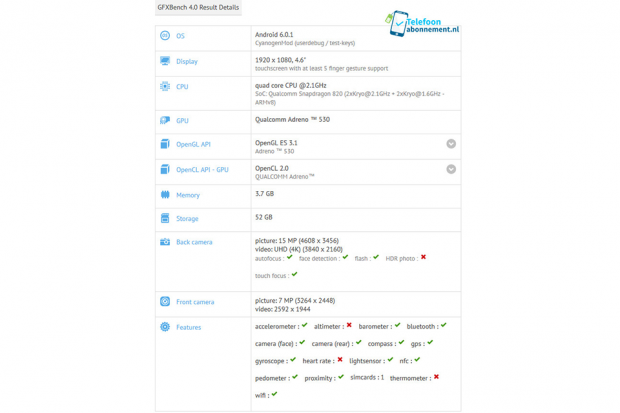Click the Back camera icon

(165, 242)
